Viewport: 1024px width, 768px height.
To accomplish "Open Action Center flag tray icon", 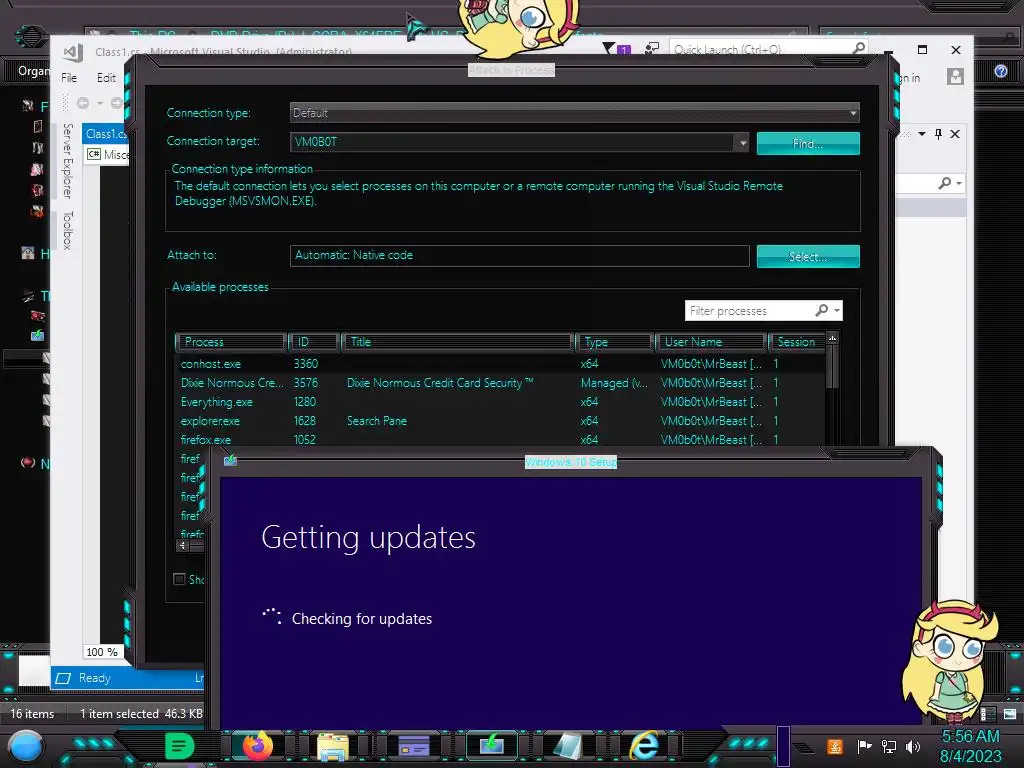I will [864, 746].
